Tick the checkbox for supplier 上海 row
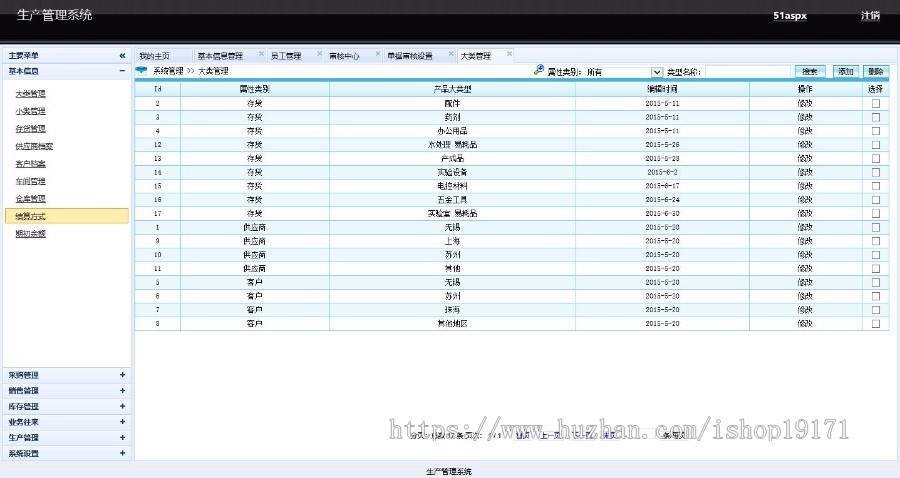 pyautogui.click(x=875, y=241)
